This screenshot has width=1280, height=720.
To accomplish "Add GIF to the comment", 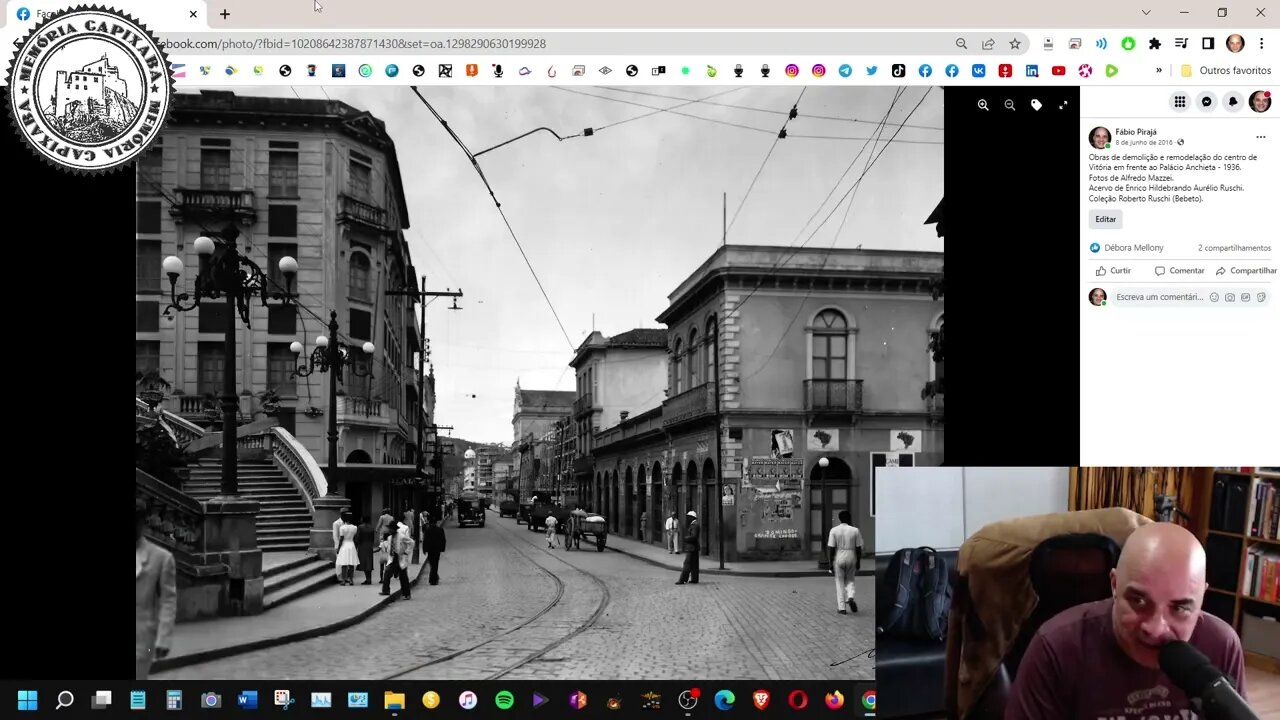I will [1245, 297].
